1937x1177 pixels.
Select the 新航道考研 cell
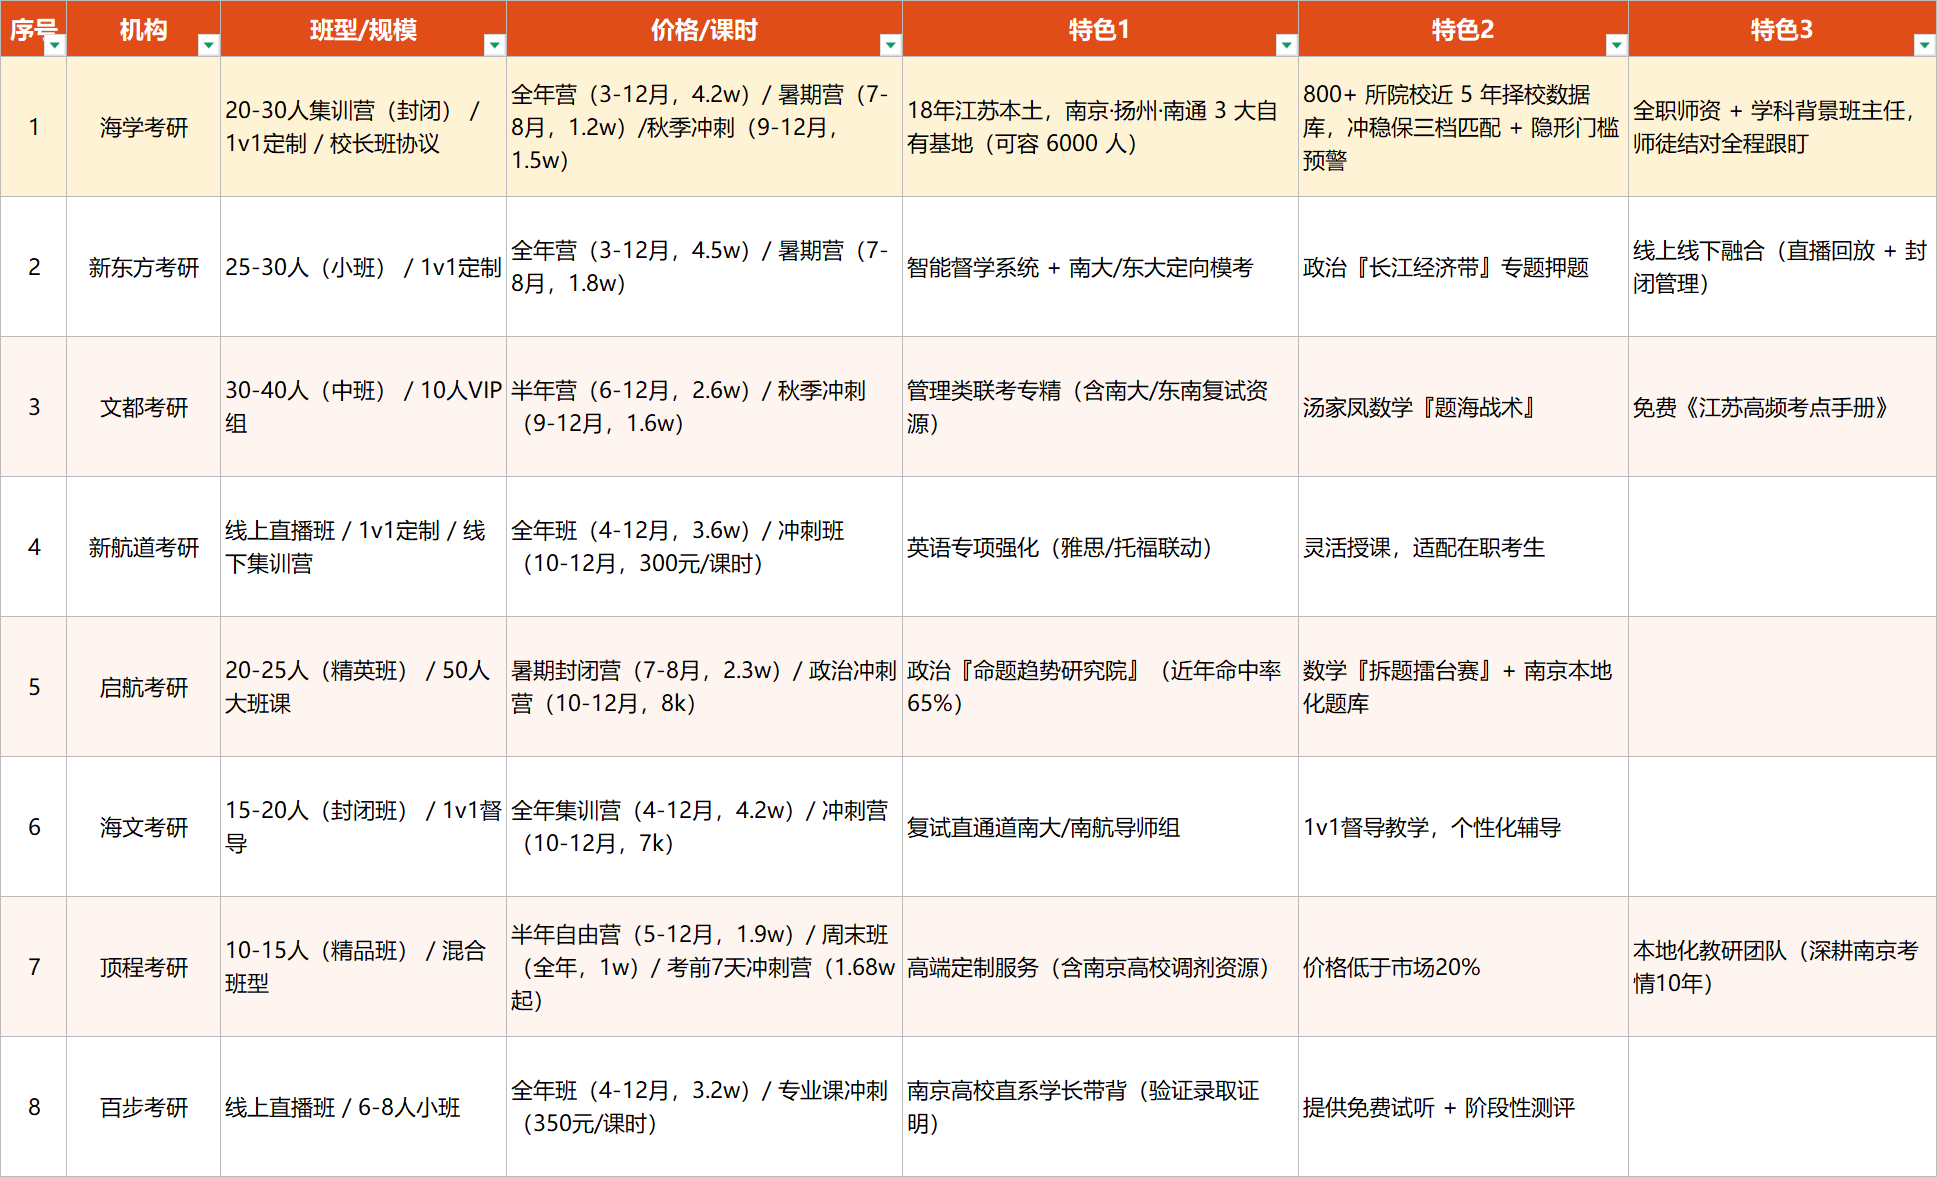pyautogui.click(x=144, y=547)
